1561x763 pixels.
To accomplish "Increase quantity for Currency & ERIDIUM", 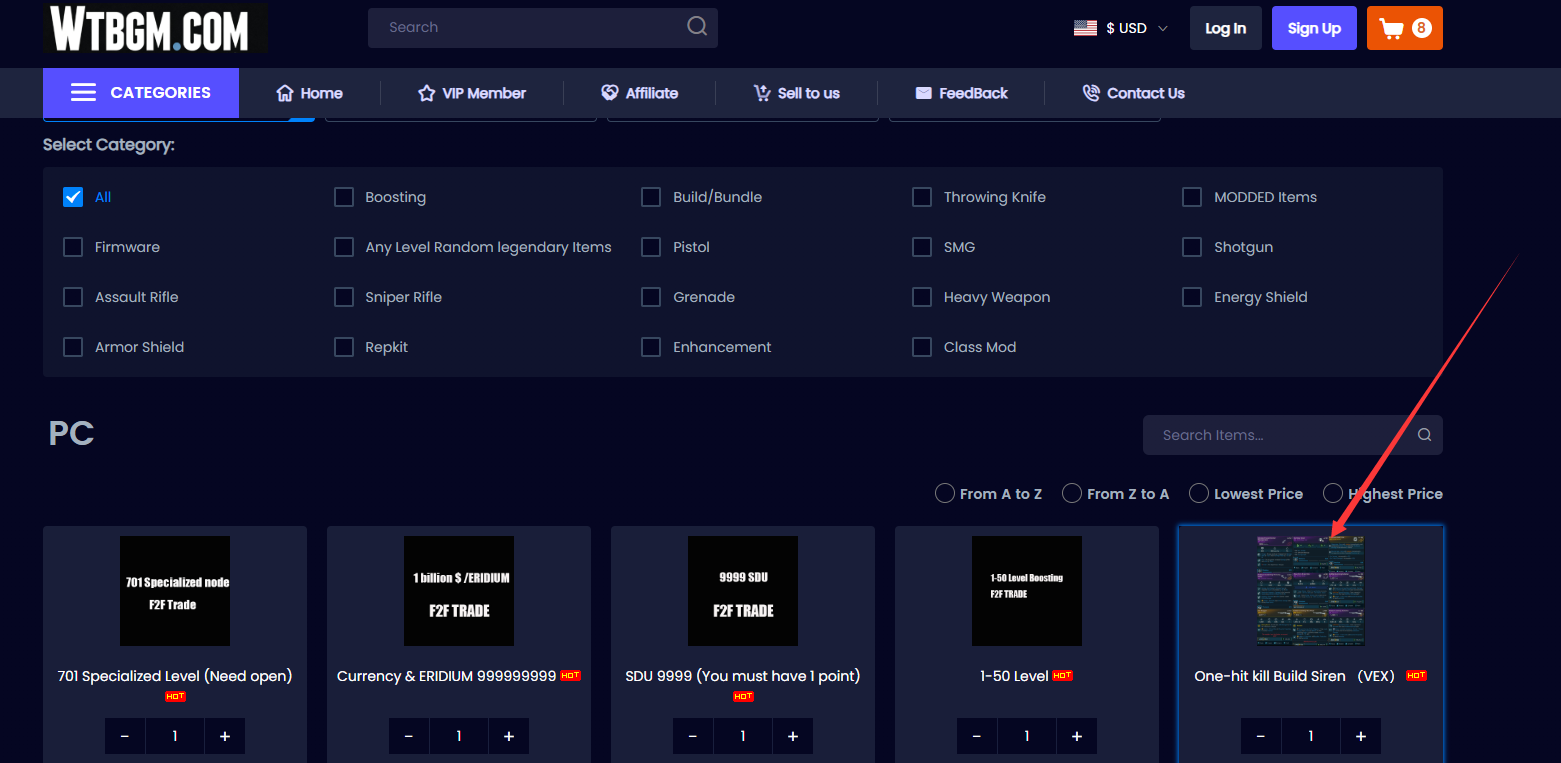I will coord(509,736).
